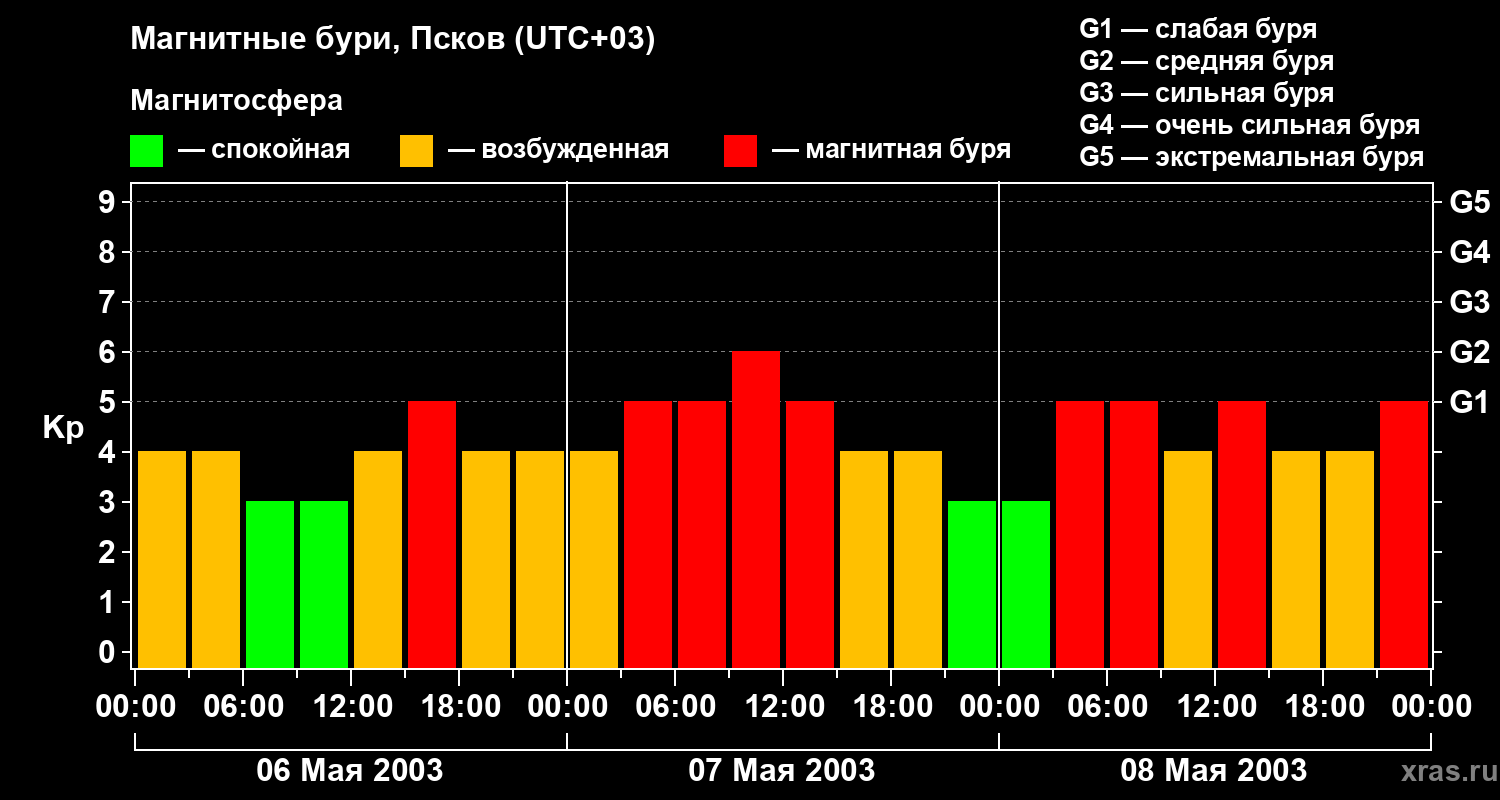Open the xras.ru watermark link

pos(1444,771)
